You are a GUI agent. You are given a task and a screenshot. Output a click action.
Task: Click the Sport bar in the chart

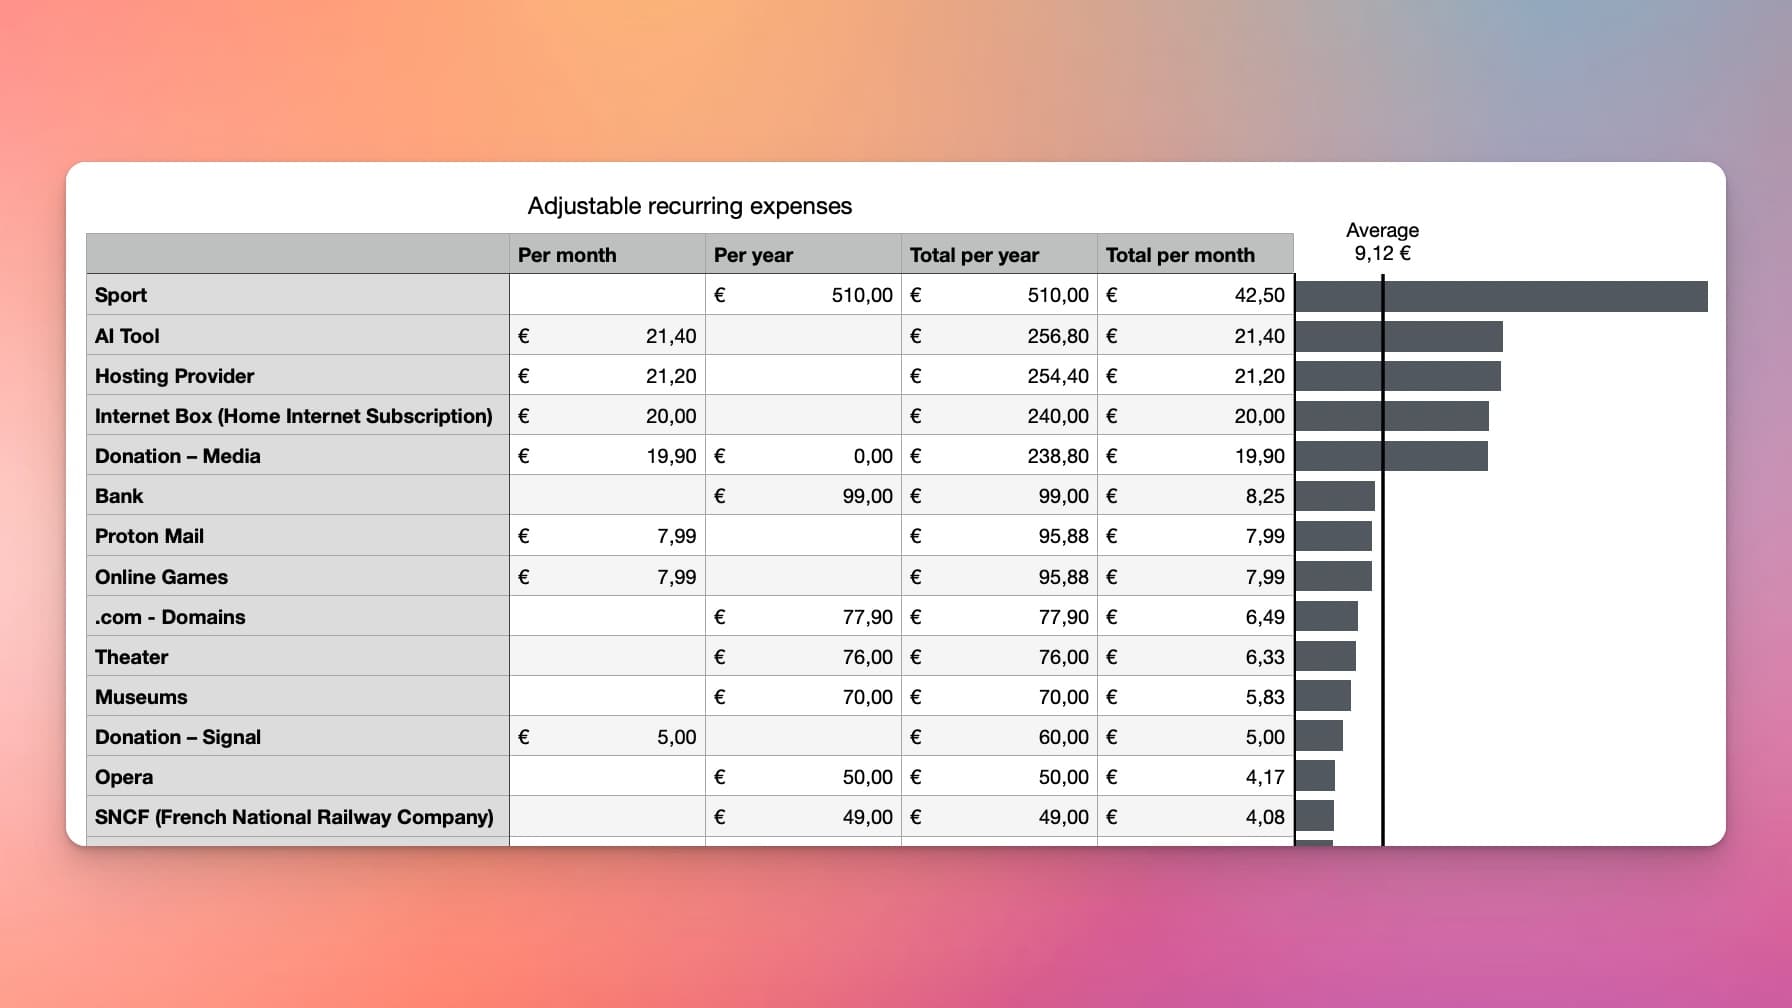coord(1501,296)
